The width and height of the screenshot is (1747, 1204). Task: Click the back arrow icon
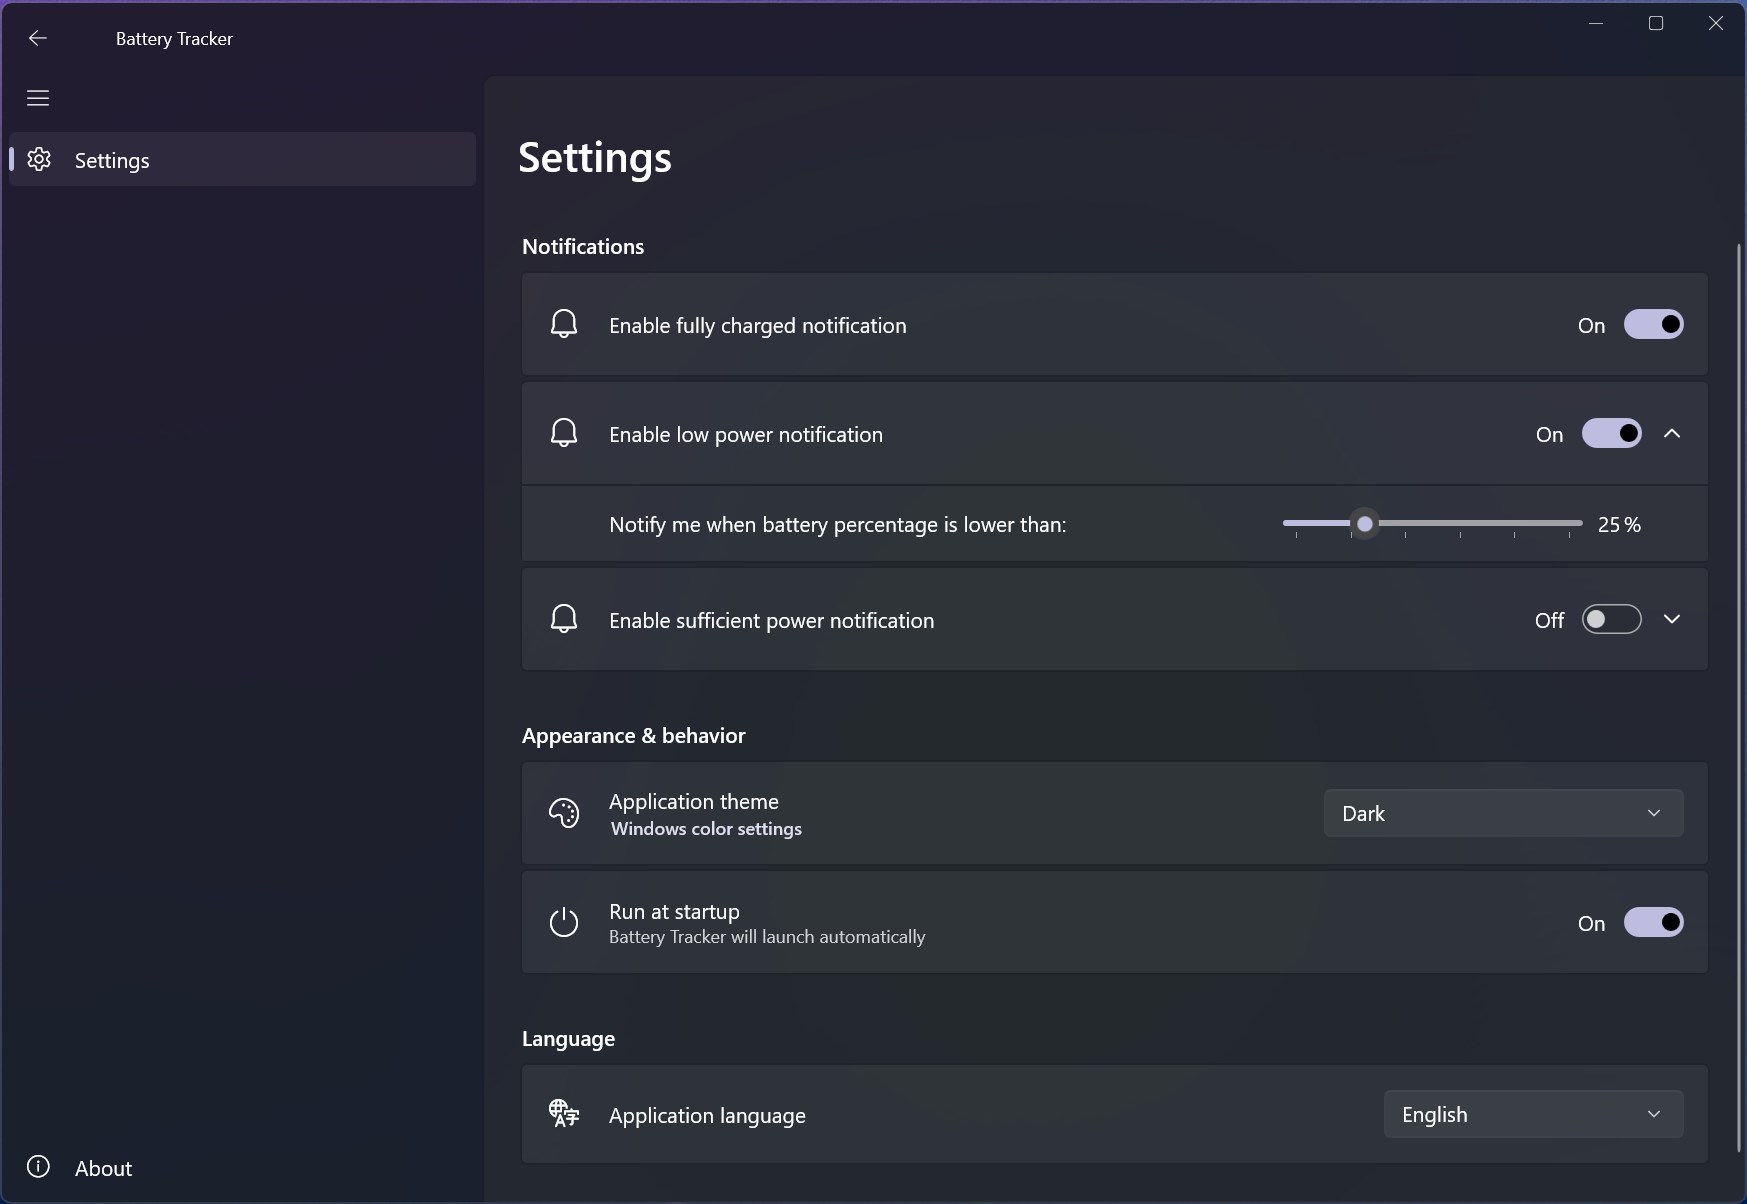[38, 38]
